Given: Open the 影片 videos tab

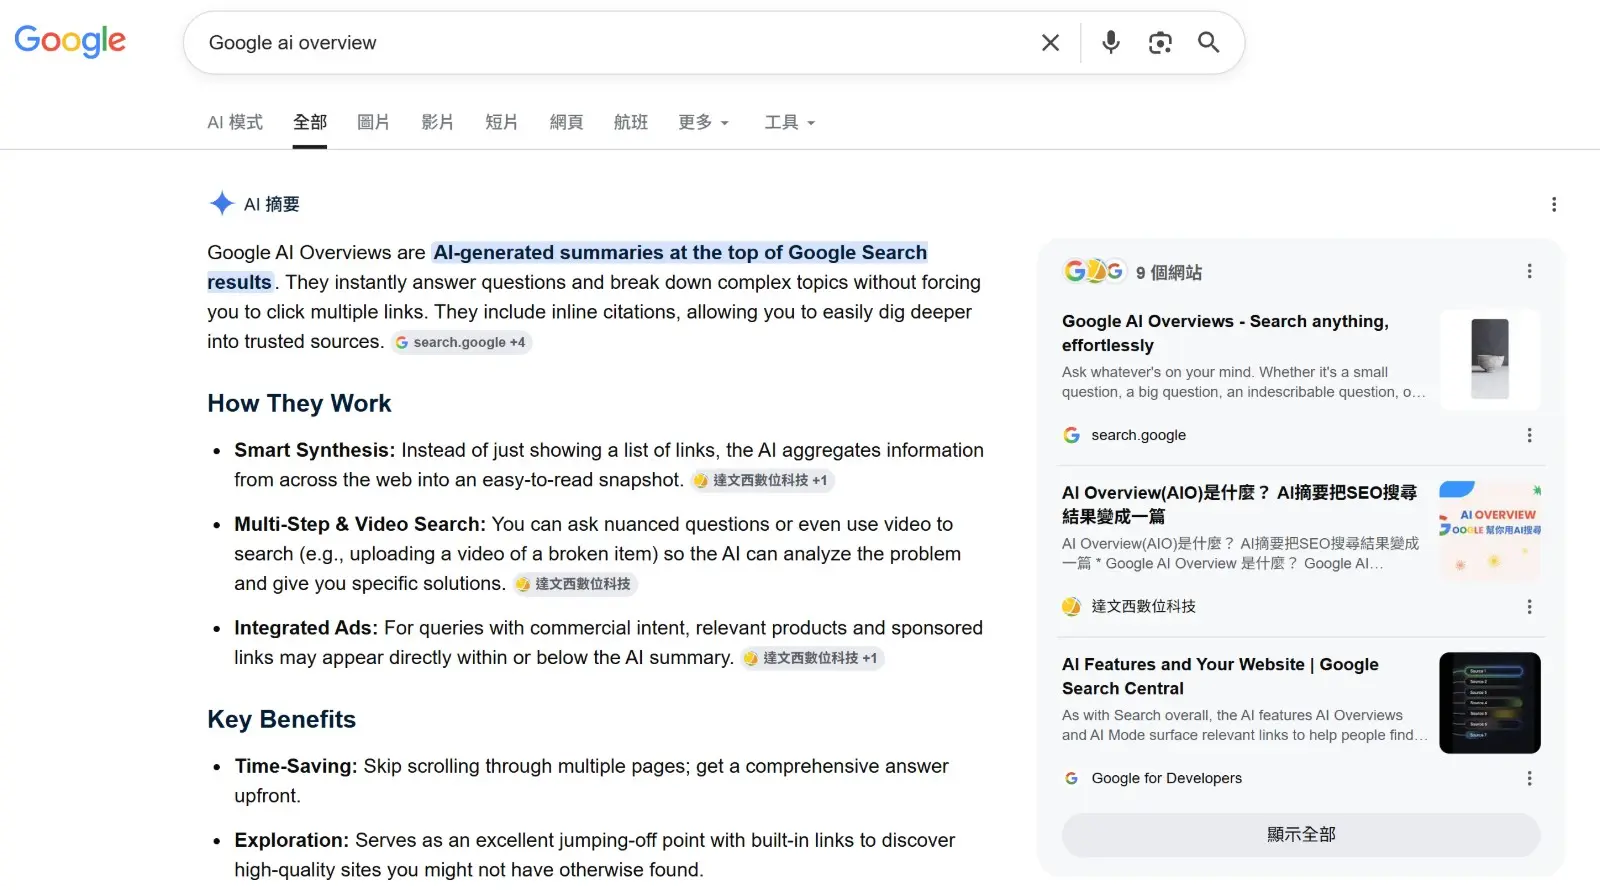Looking at the screenshot, I should [437, 122].
